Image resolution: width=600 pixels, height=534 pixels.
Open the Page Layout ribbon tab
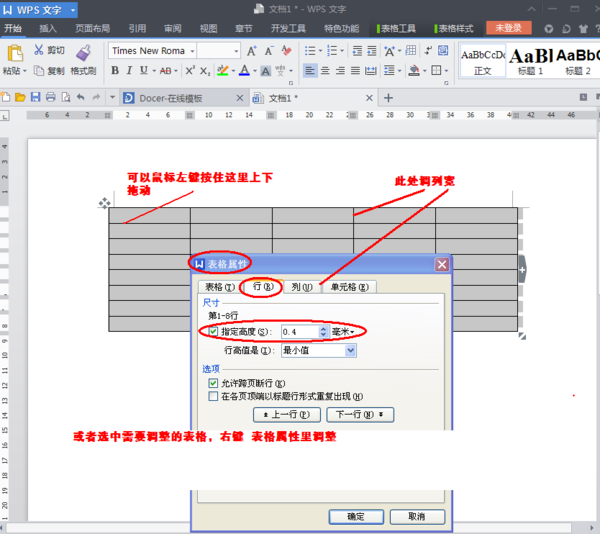(93, 29)
